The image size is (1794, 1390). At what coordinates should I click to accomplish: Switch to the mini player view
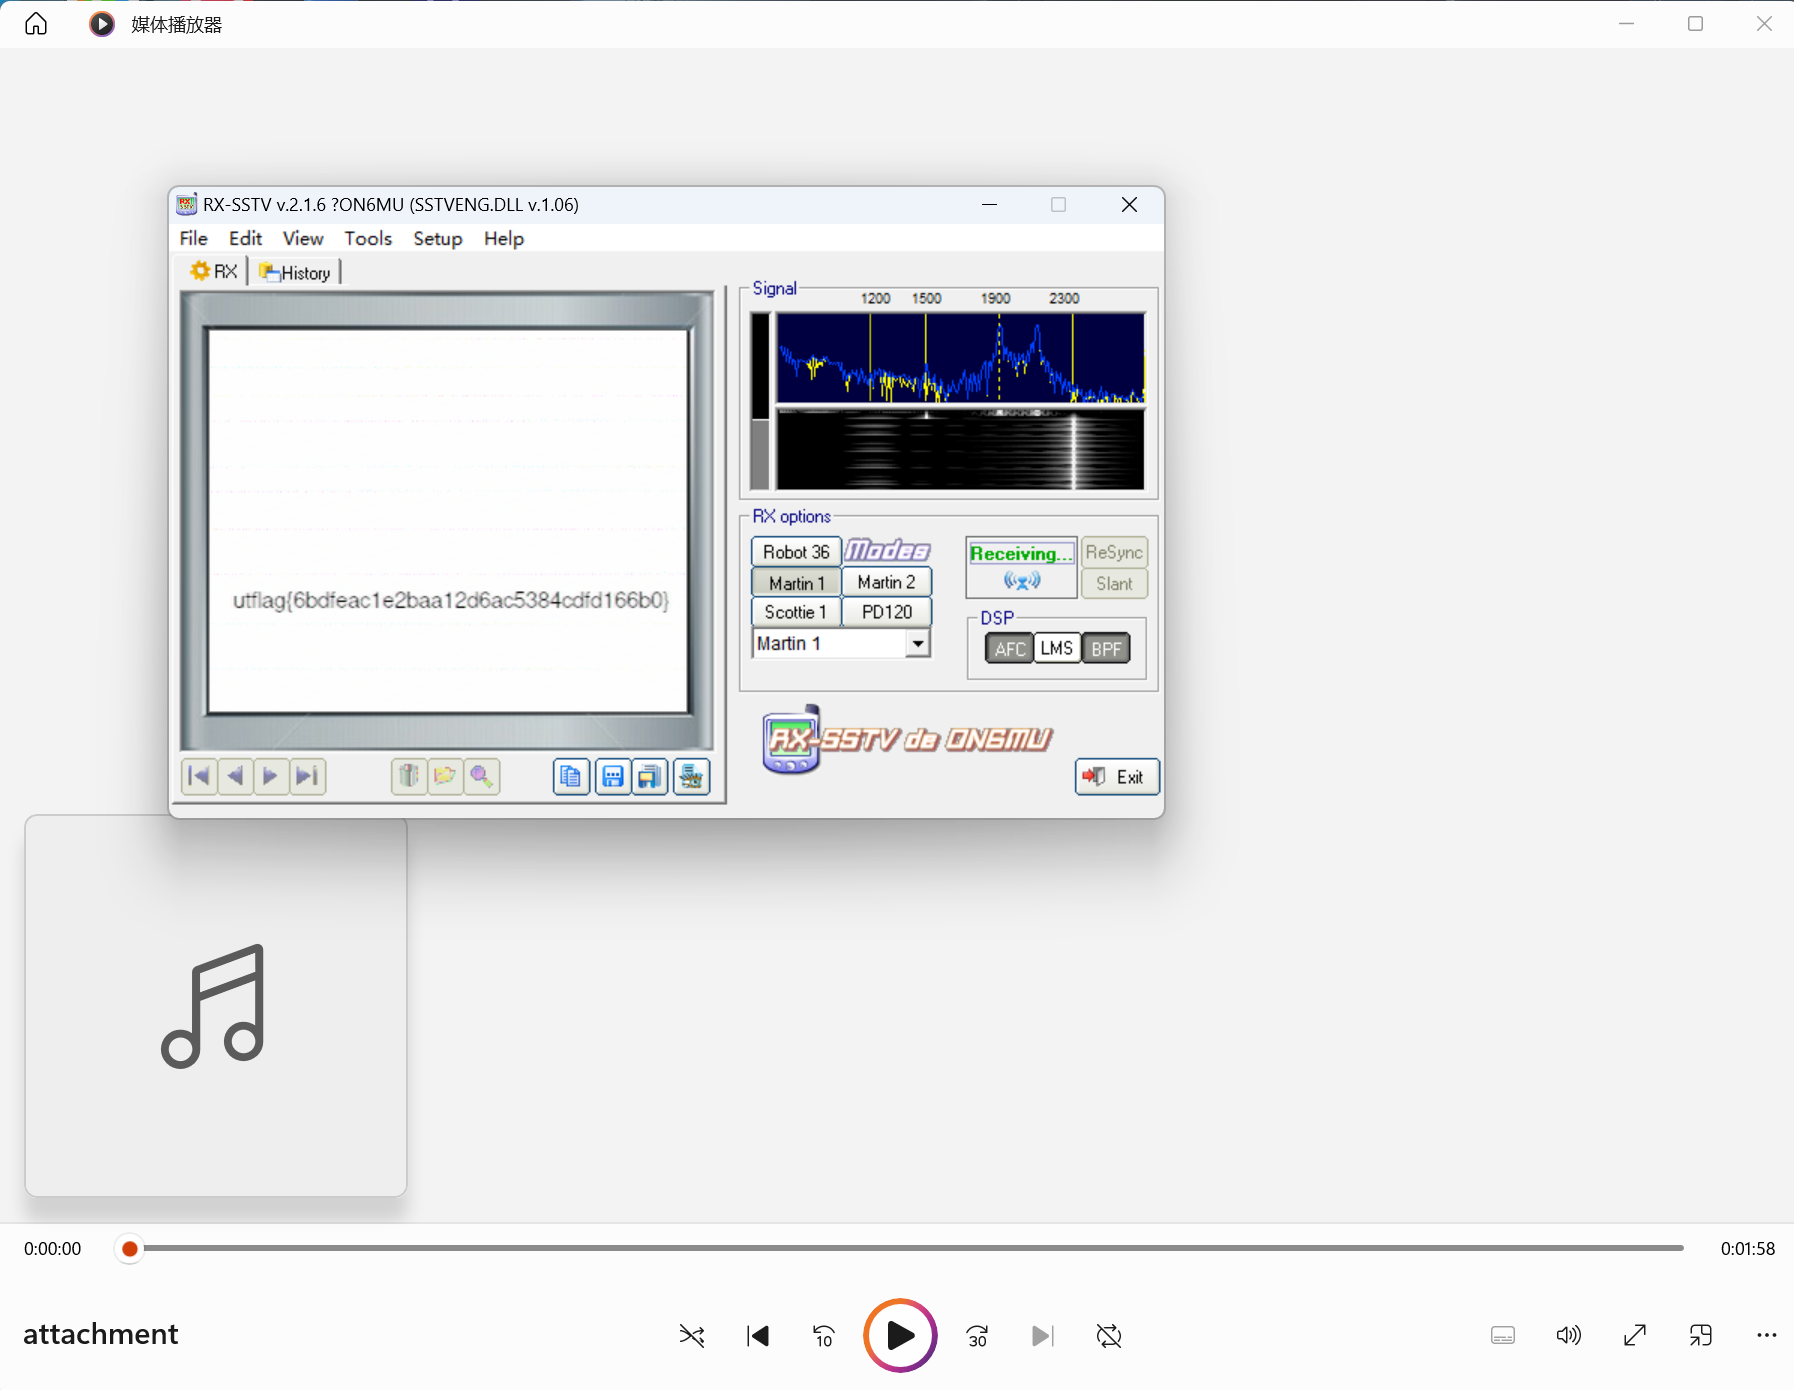1701,1335
